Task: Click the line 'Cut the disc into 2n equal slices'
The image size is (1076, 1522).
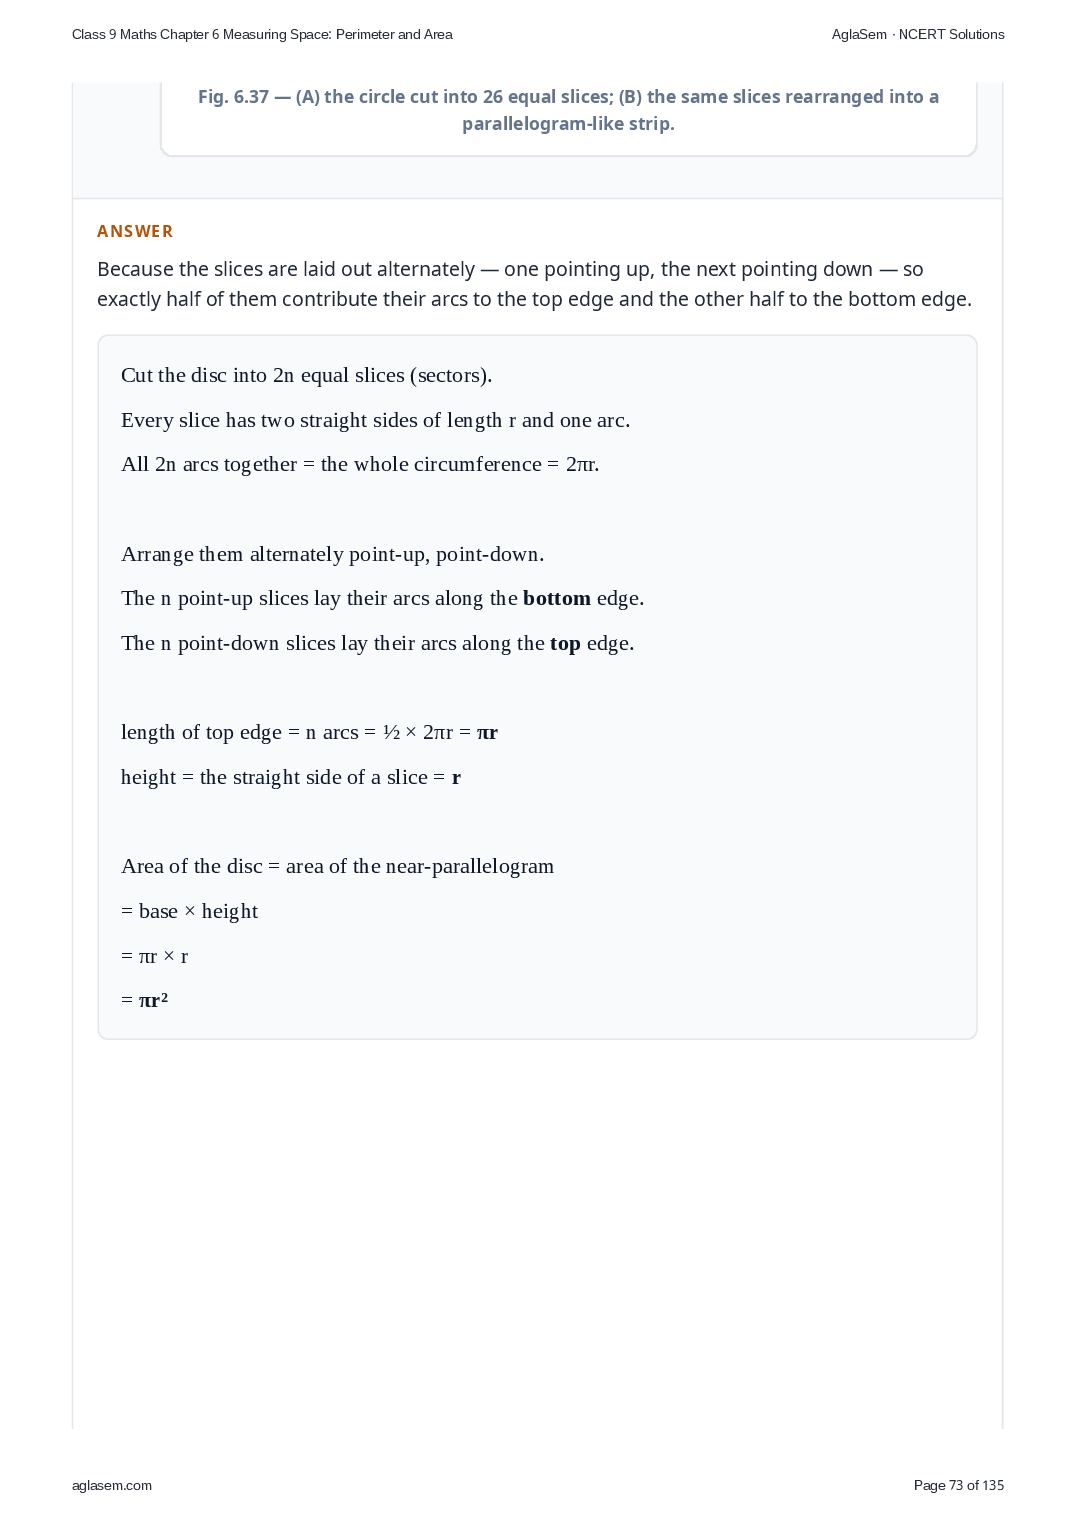Action: (307, 375)
